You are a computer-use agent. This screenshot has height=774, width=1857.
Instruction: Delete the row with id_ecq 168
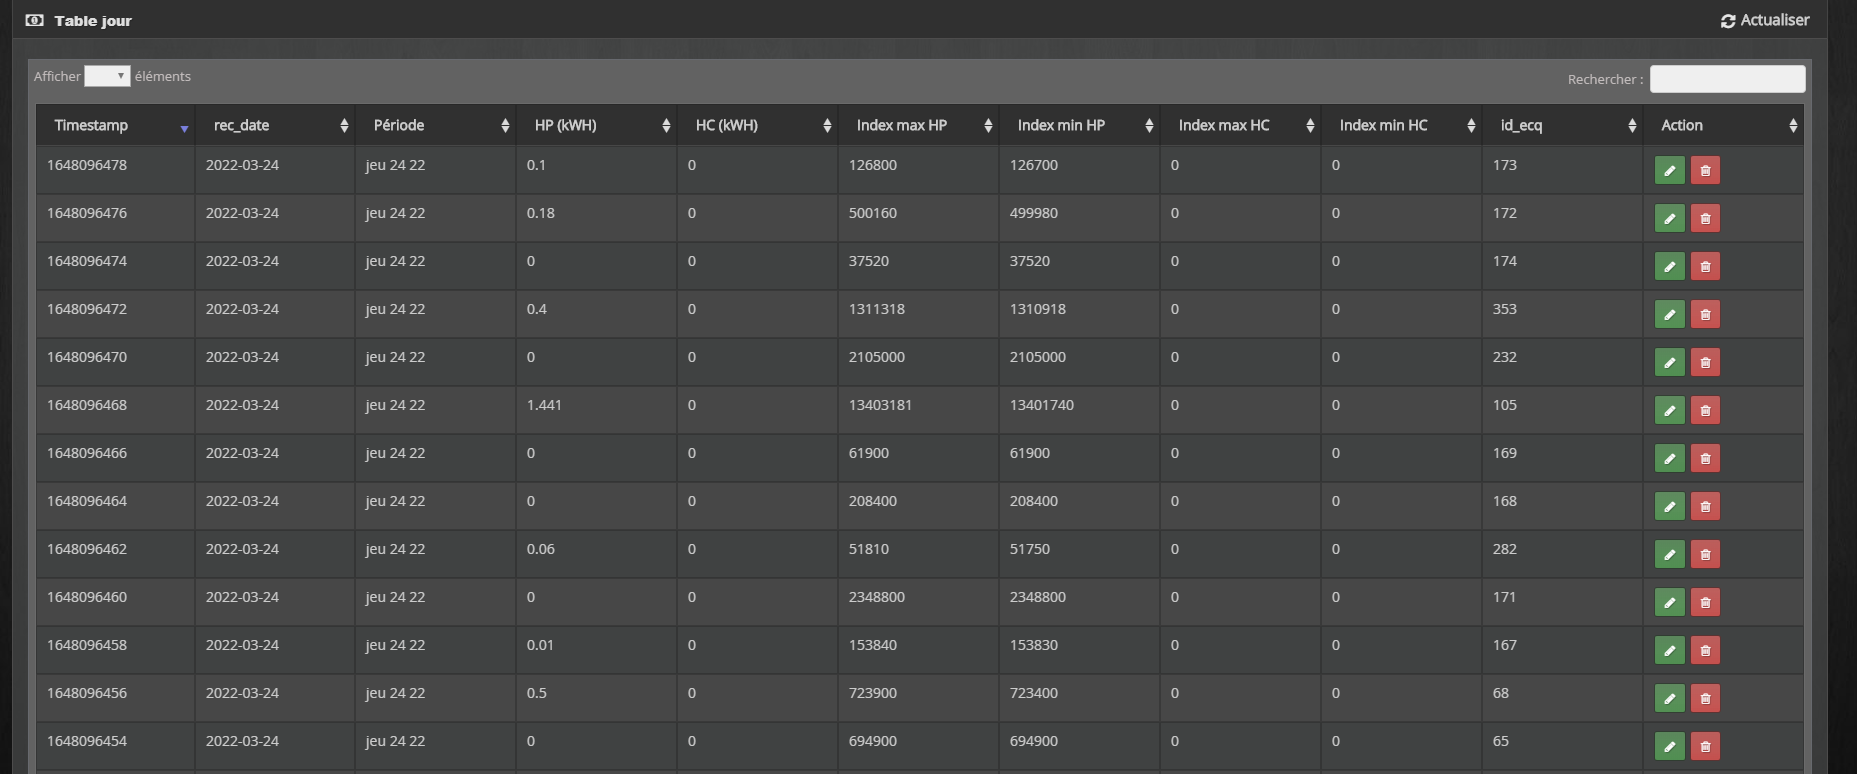pos(1705,506)
